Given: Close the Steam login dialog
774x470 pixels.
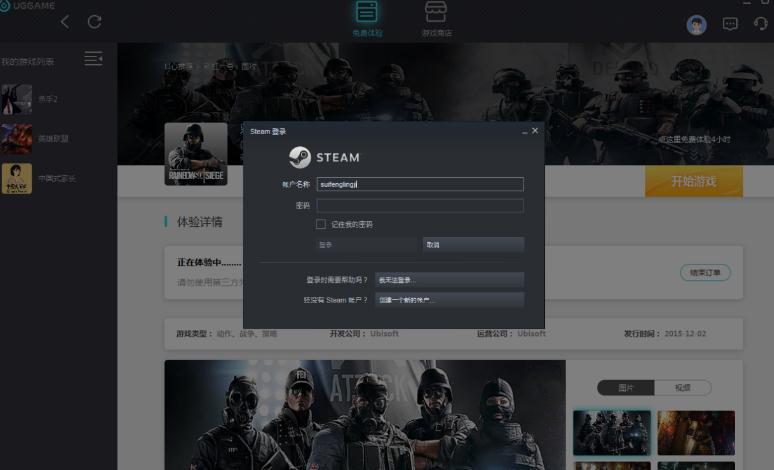Looking at the screenshot, I should coord(535,131).
